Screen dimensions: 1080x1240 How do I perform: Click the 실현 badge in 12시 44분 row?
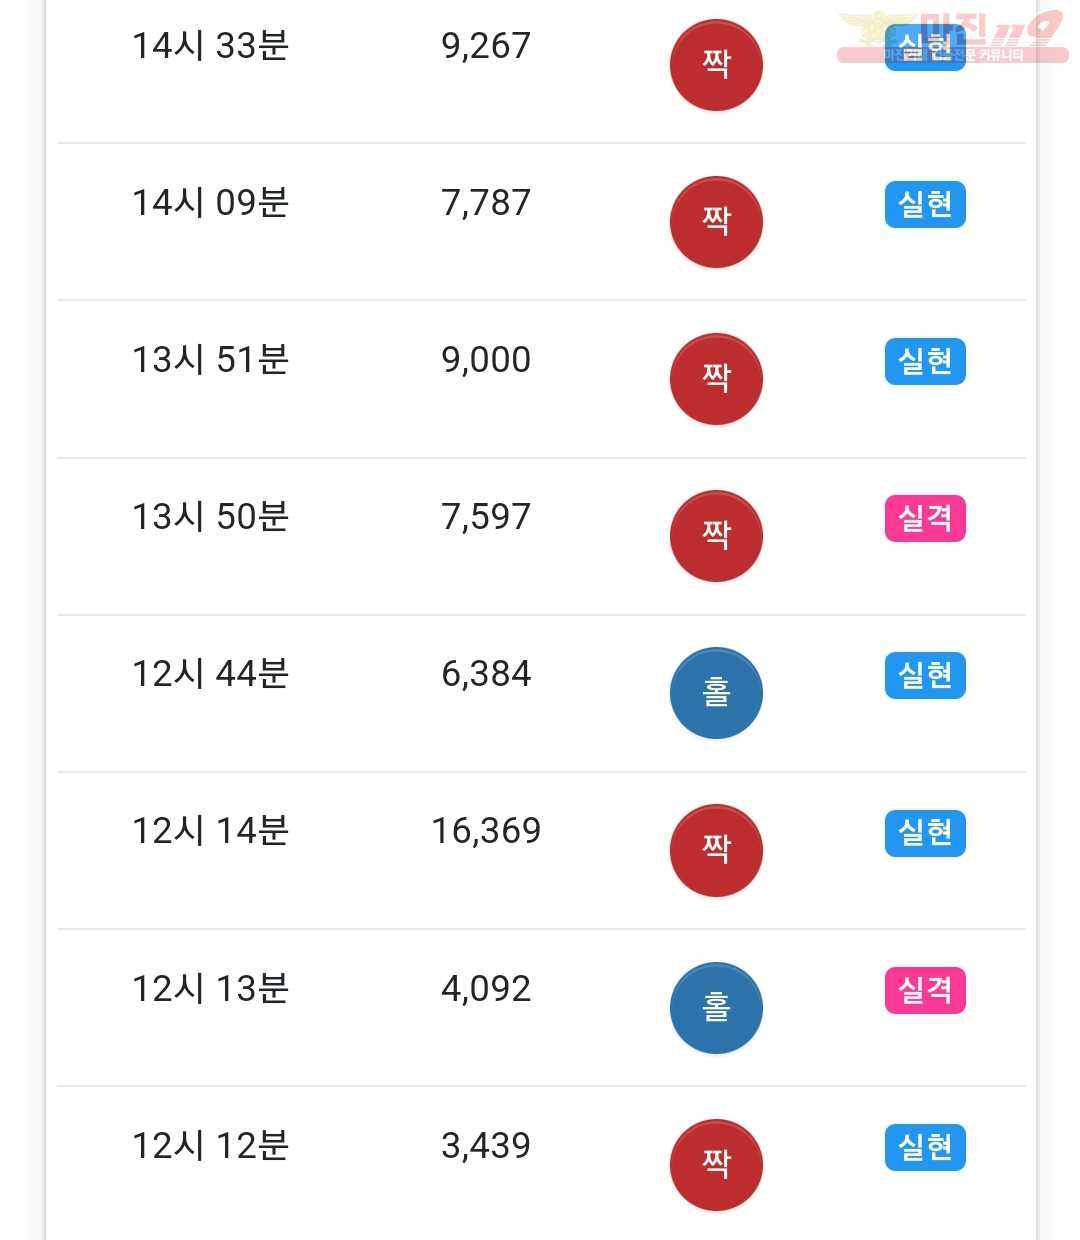(925, 675)
